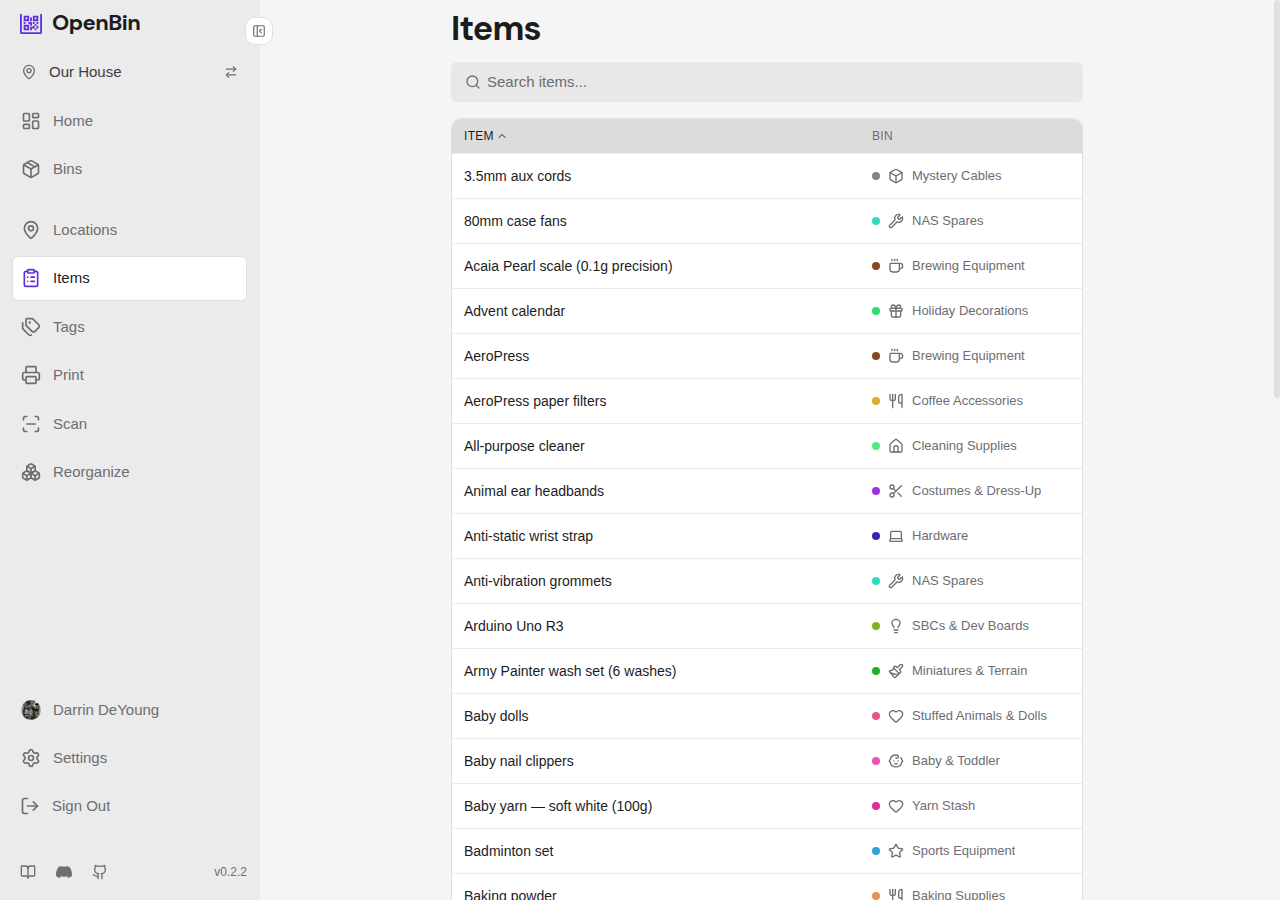This screenshot has height=900, width=1280.
Task: Sign out of OpenBin
Action: (81, 806)
